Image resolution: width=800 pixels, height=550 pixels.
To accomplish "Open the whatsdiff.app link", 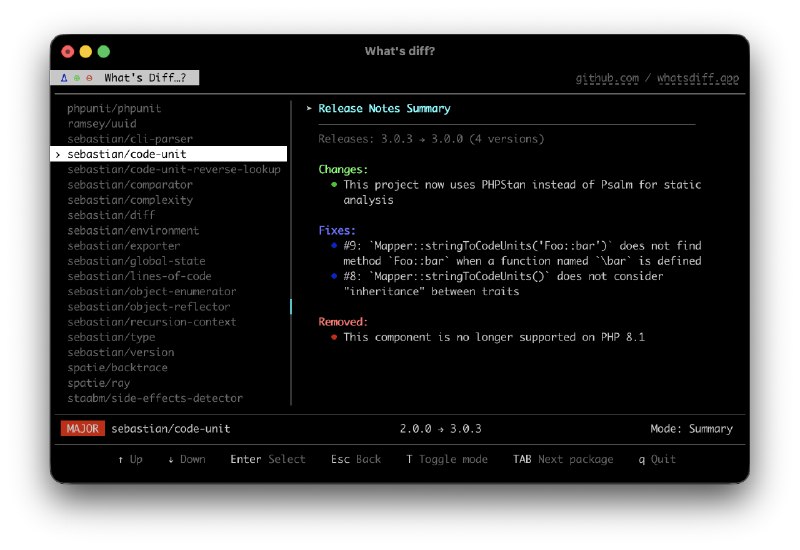I will point(698,78).
